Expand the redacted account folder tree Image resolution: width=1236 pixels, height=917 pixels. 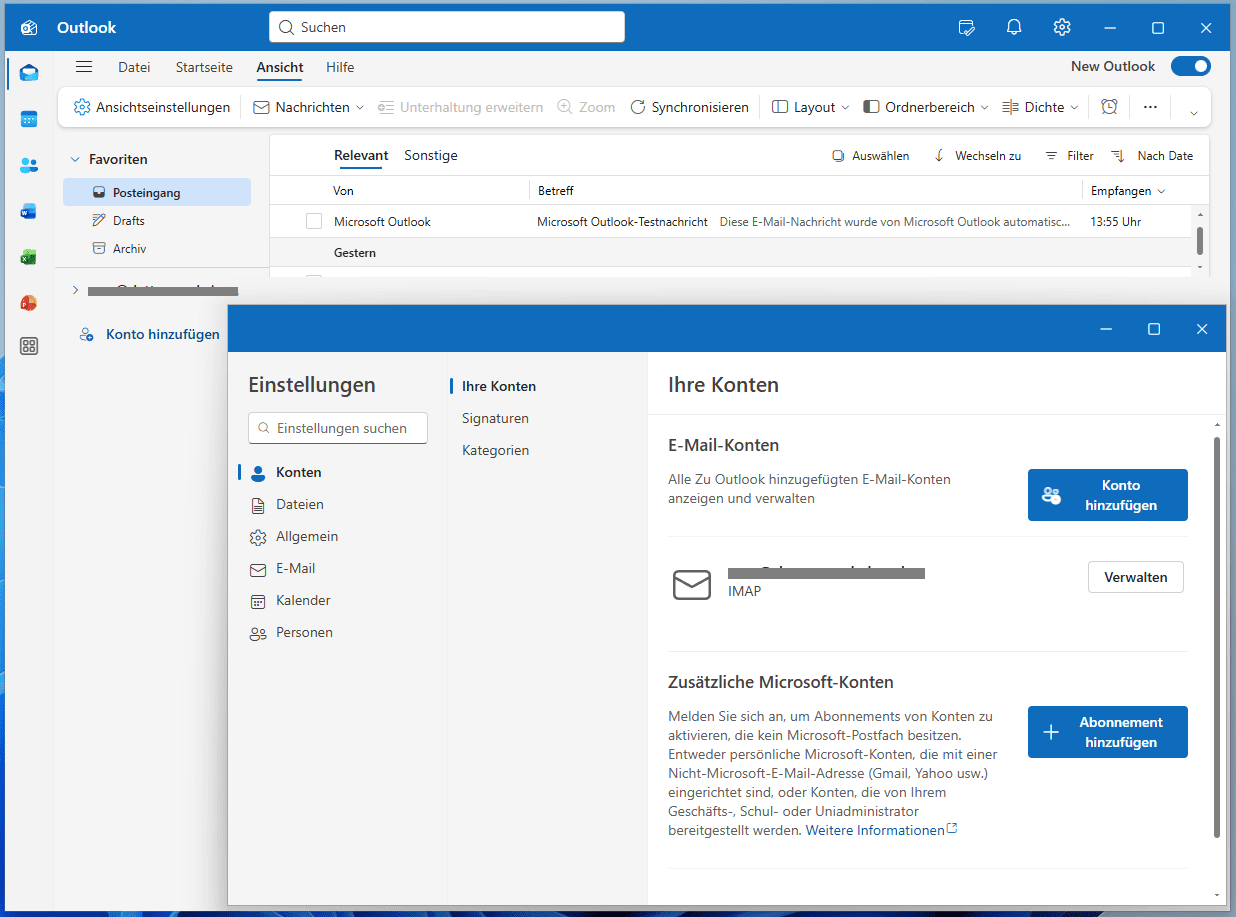pos(75,290)
